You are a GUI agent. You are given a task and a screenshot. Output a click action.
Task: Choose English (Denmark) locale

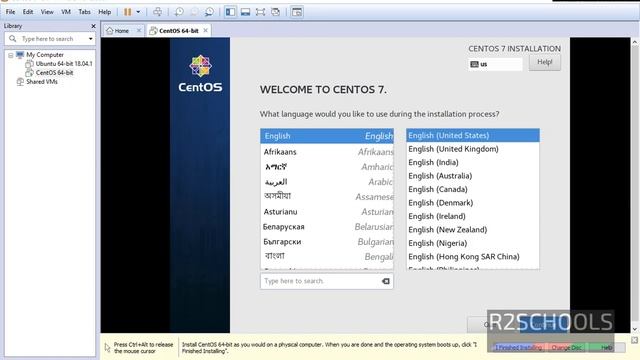click(x=473, y=203)
